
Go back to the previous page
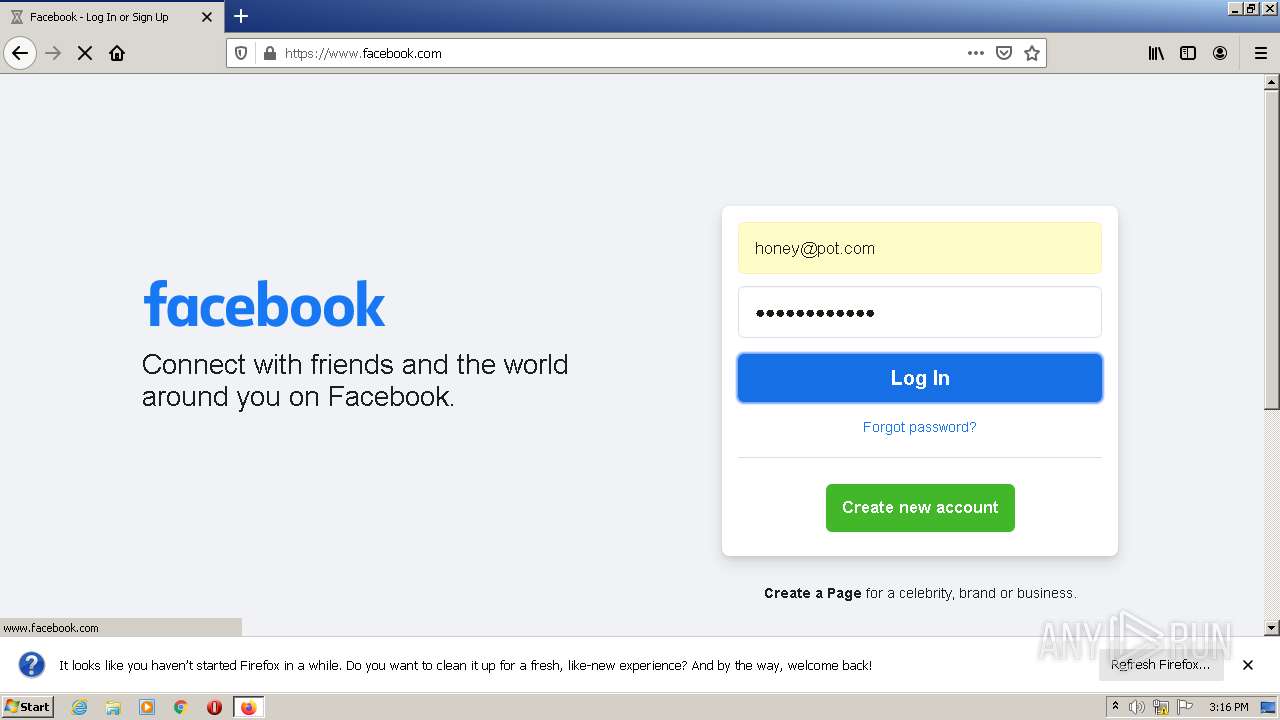pos(20,53)
